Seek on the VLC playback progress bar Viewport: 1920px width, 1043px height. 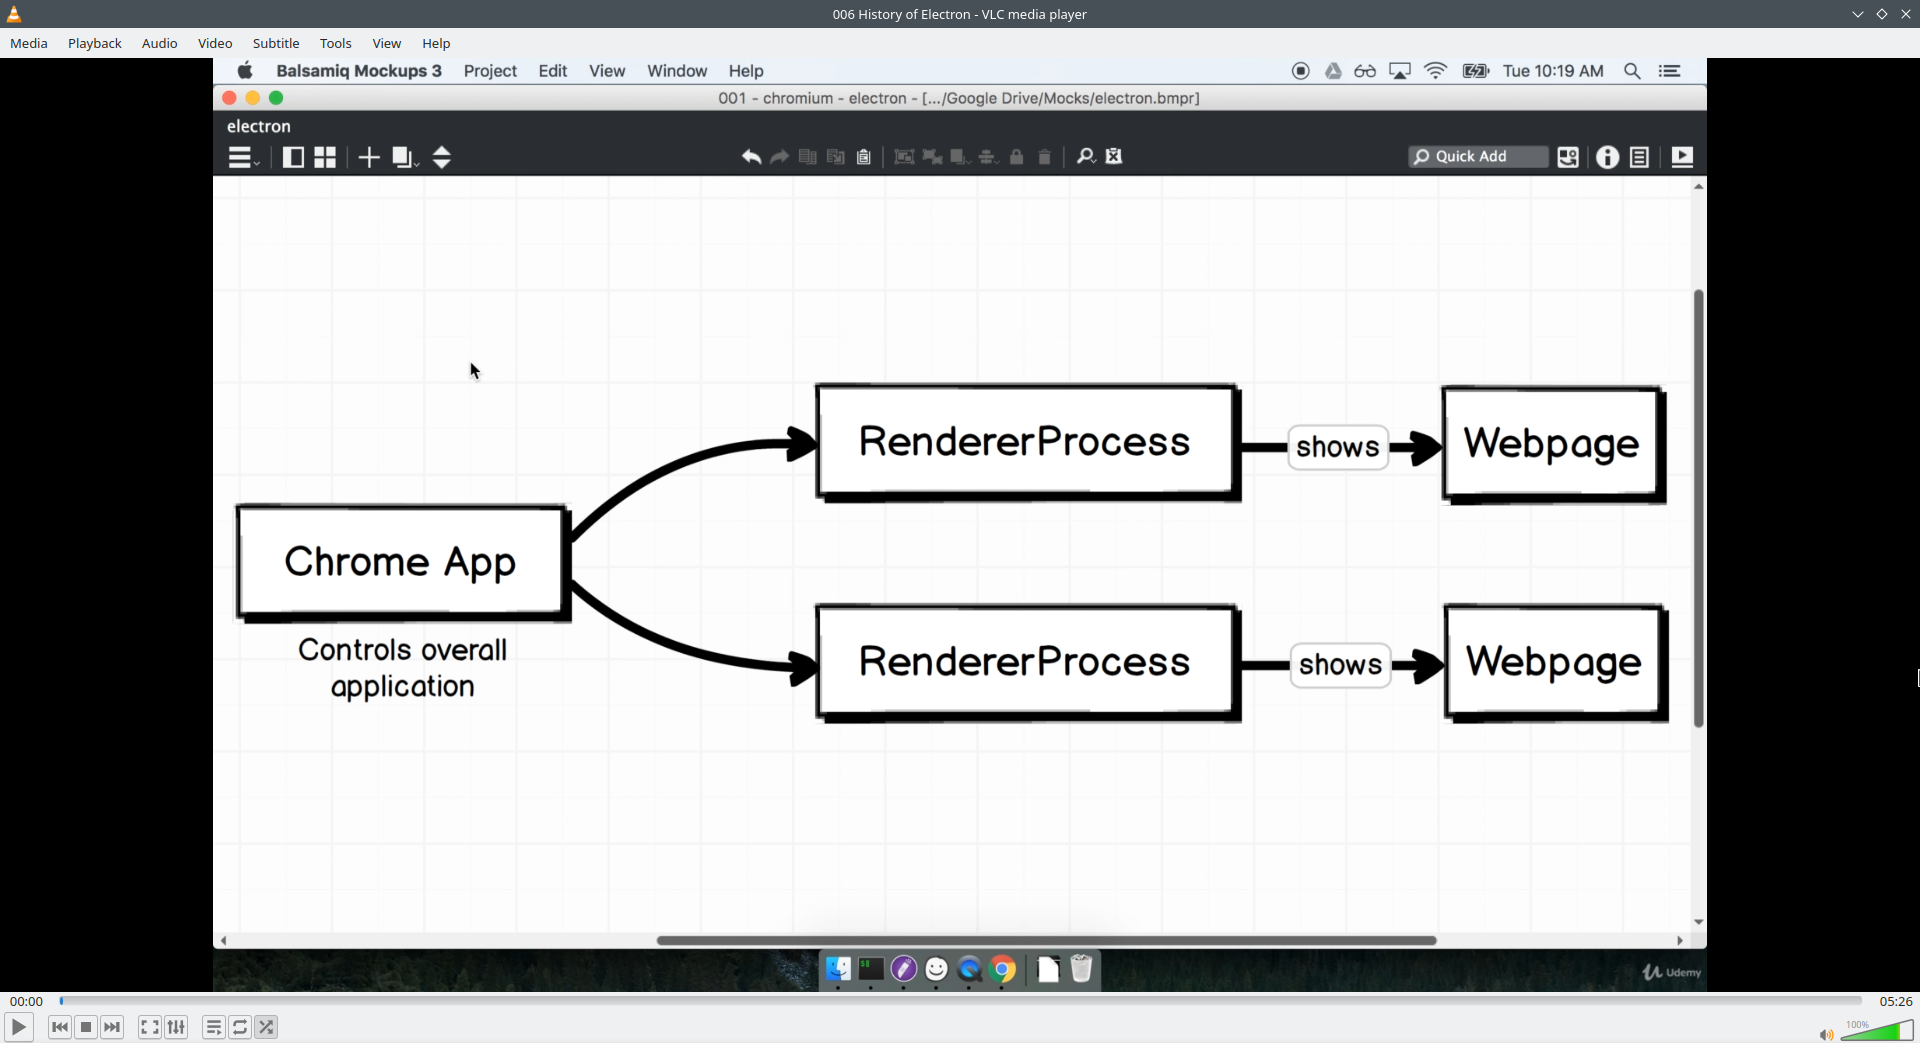[960, 1001]
